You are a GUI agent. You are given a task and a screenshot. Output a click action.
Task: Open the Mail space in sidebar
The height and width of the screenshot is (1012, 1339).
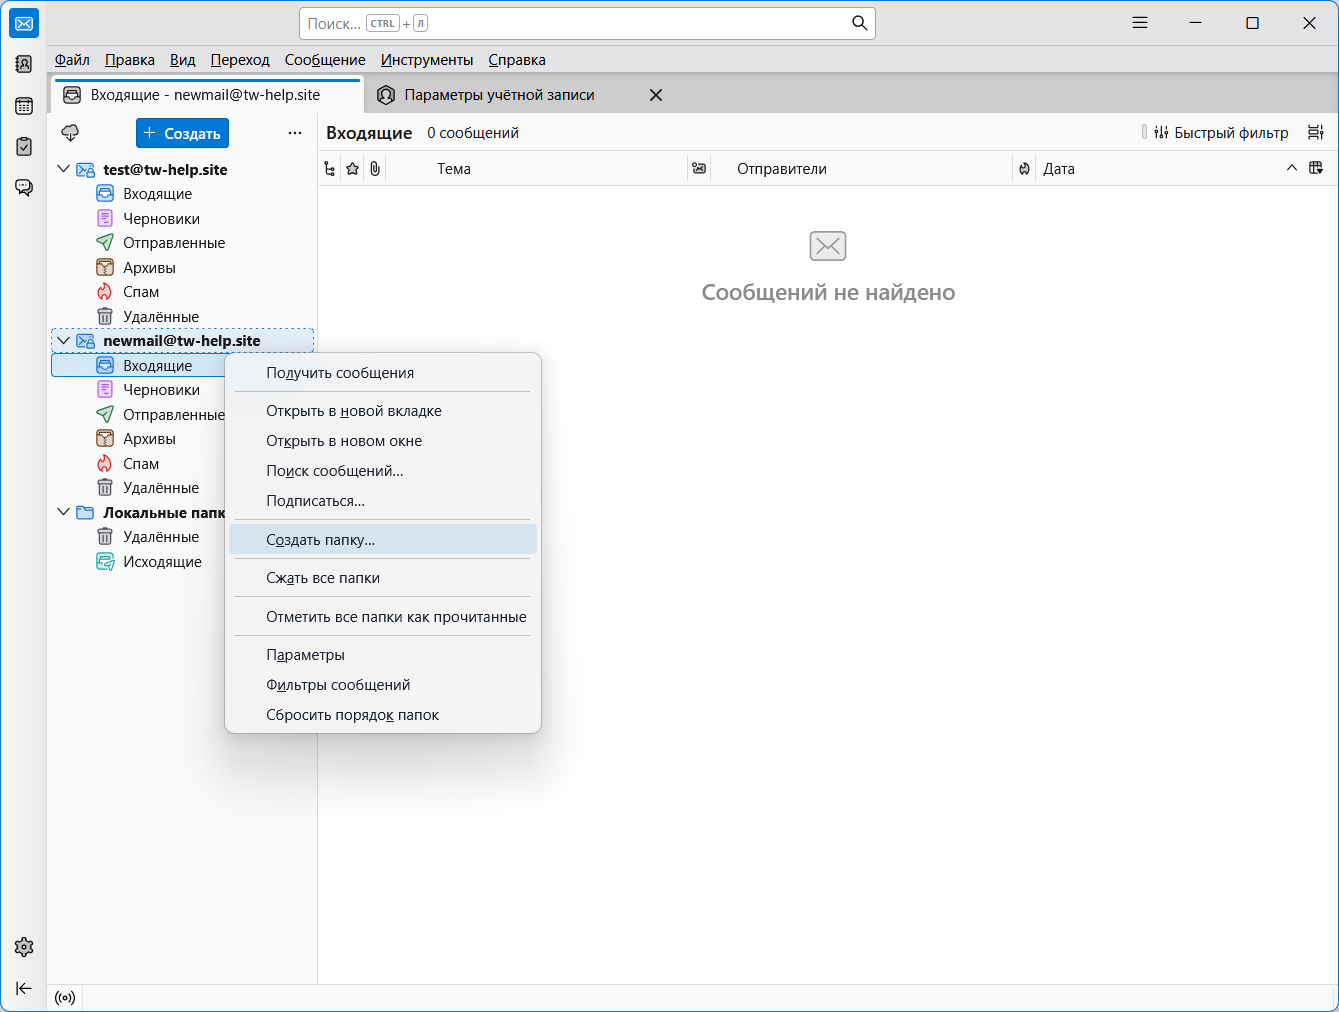24,23
